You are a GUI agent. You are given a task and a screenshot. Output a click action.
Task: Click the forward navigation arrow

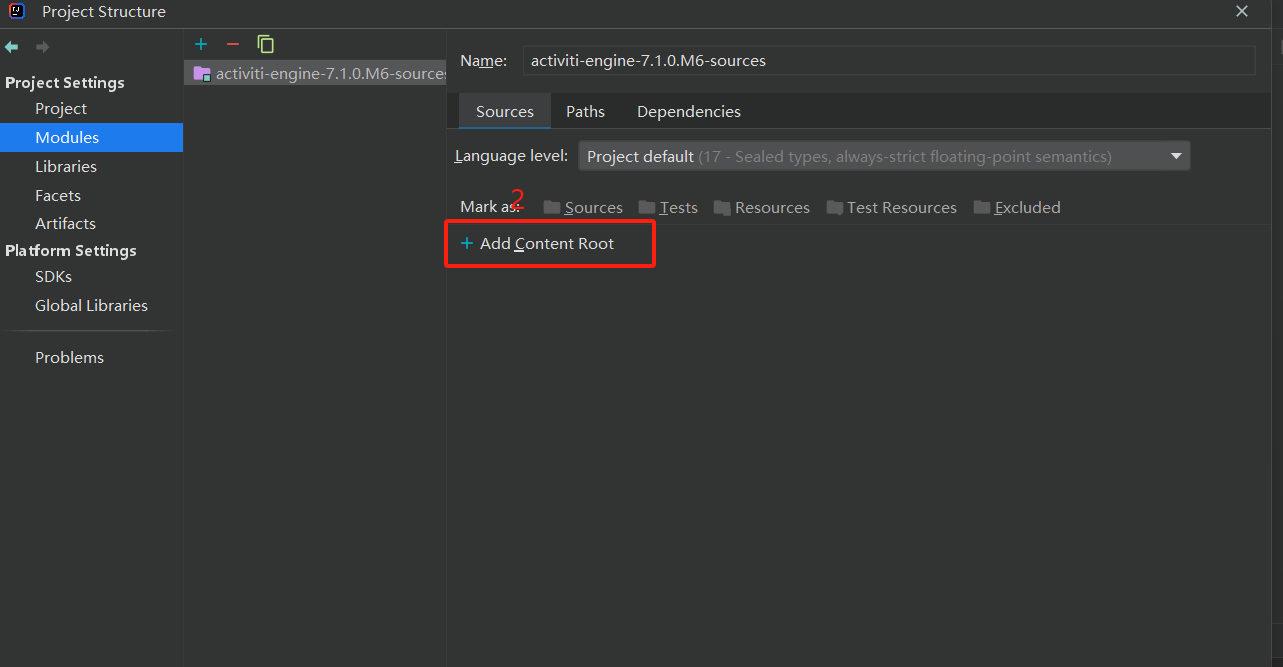pyautogui.click(x=42, y=47)
